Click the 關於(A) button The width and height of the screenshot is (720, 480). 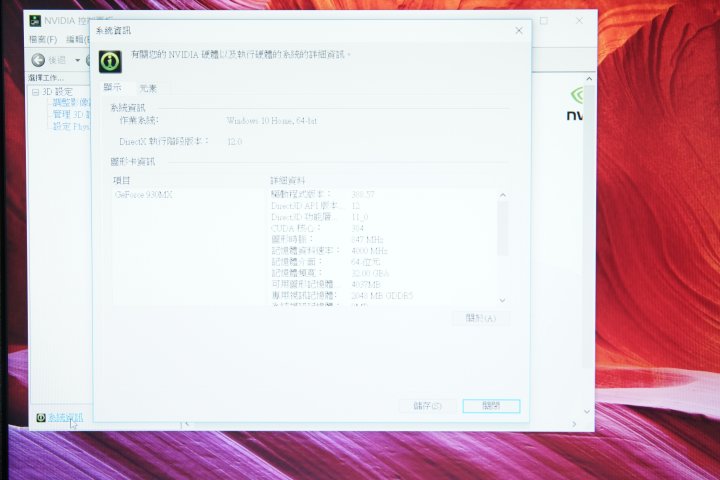[481, 318]
